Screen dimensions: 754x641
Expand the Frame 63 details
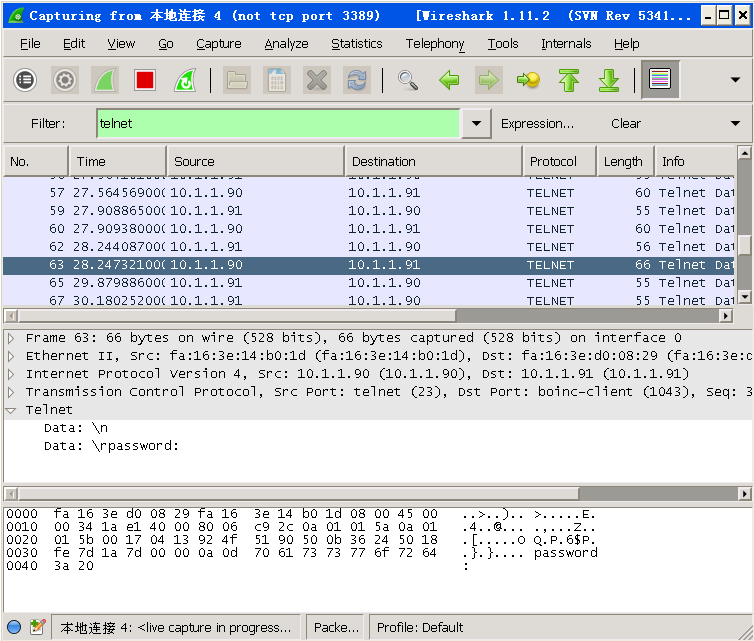click(x=11, y=338)
